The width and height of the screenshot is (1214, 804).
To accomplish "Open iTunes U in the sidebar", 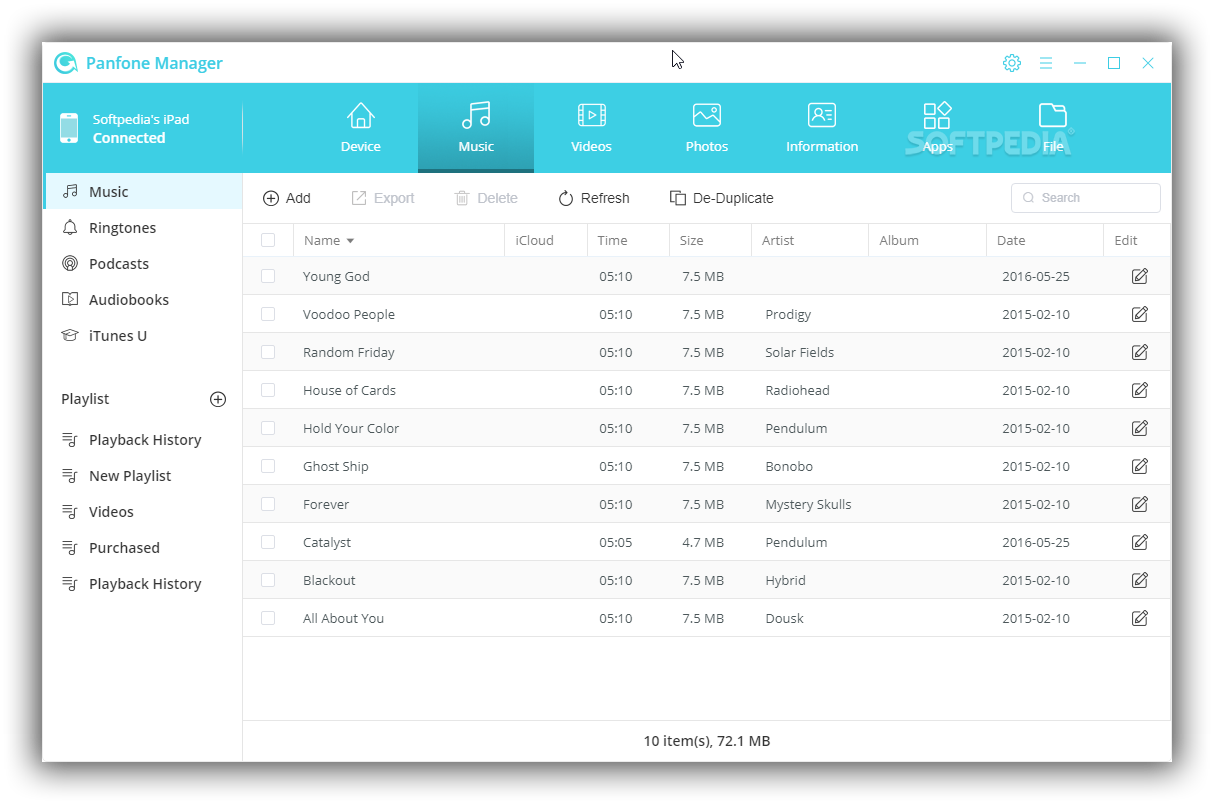I will [144, 336].
